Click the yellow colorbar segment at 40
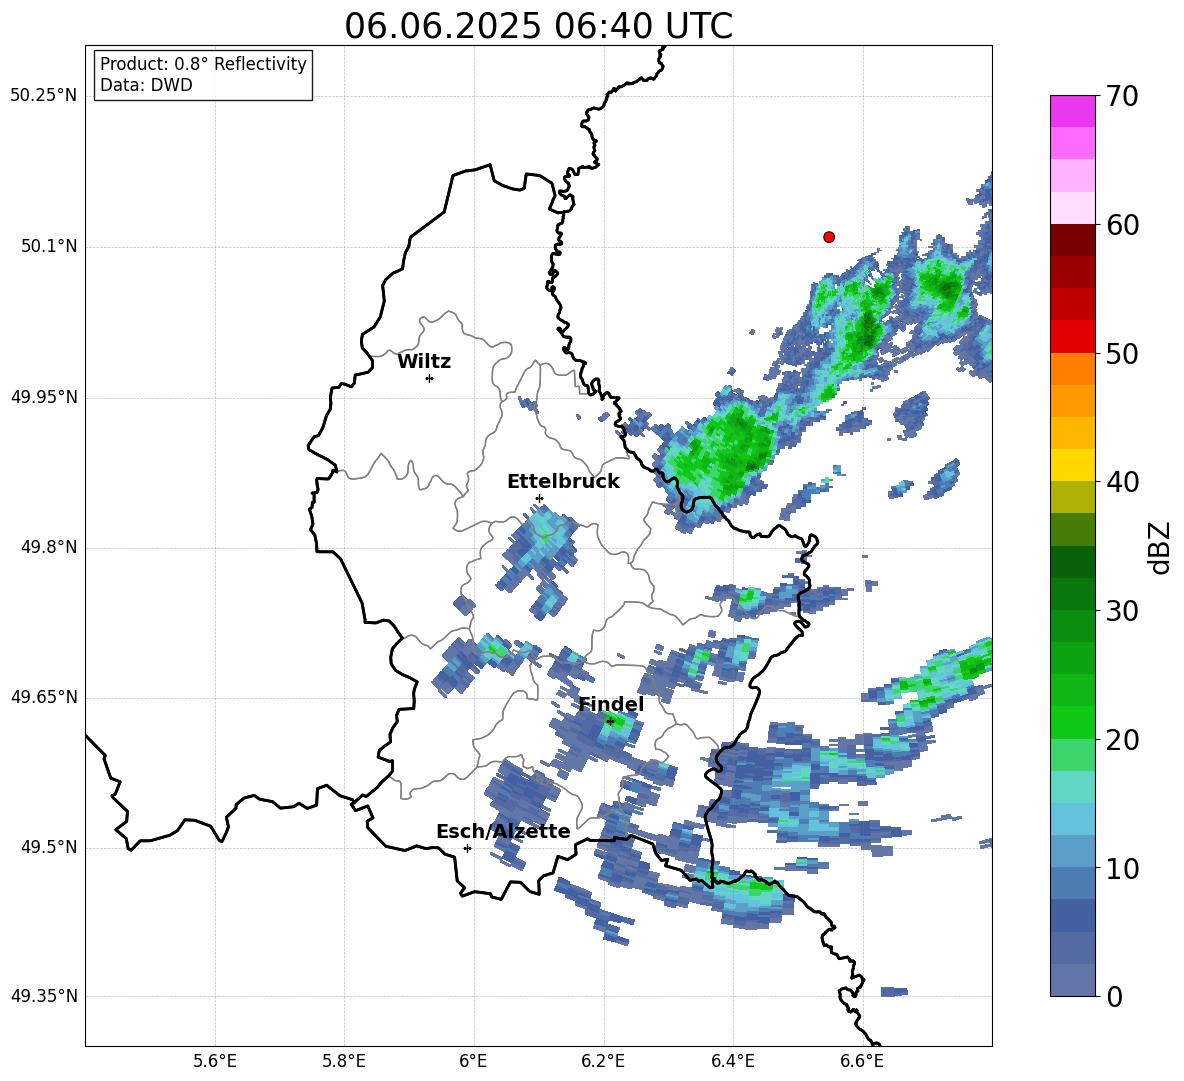Image resolution: width=1184 pixels, height=1081 pixels. tap(1072, 465)
